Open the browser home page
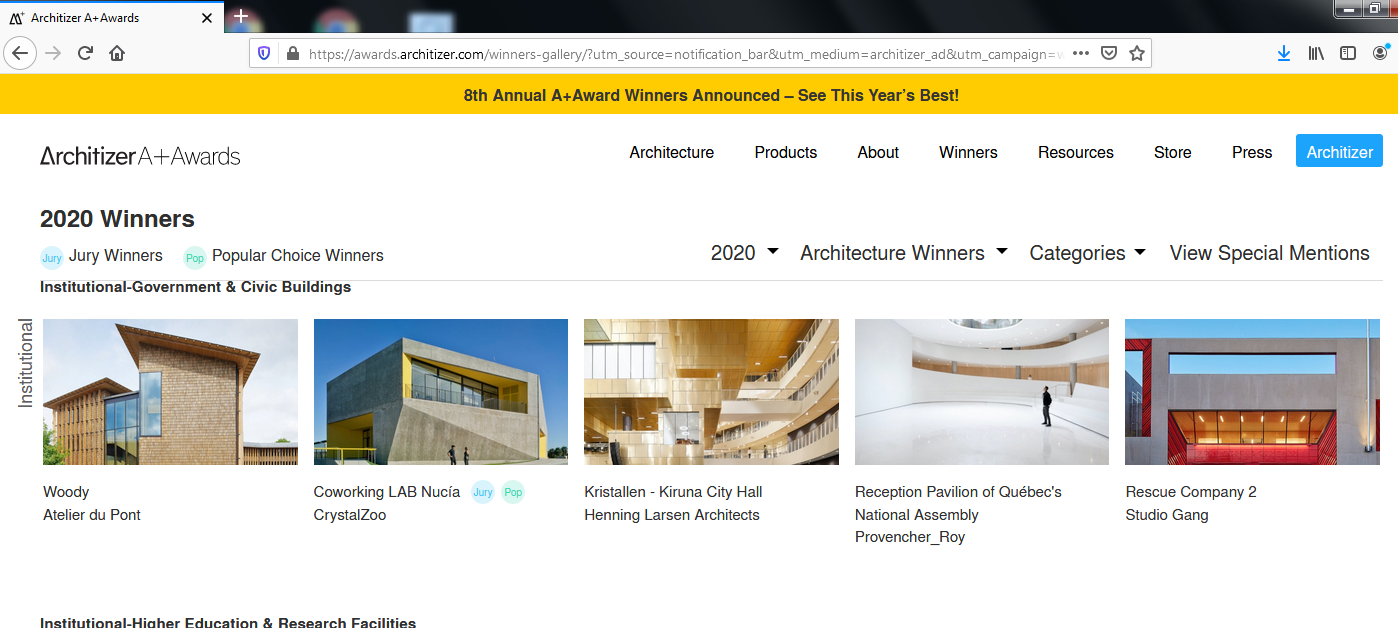Viewport: 1398px width, 628px height. [117, 53]
